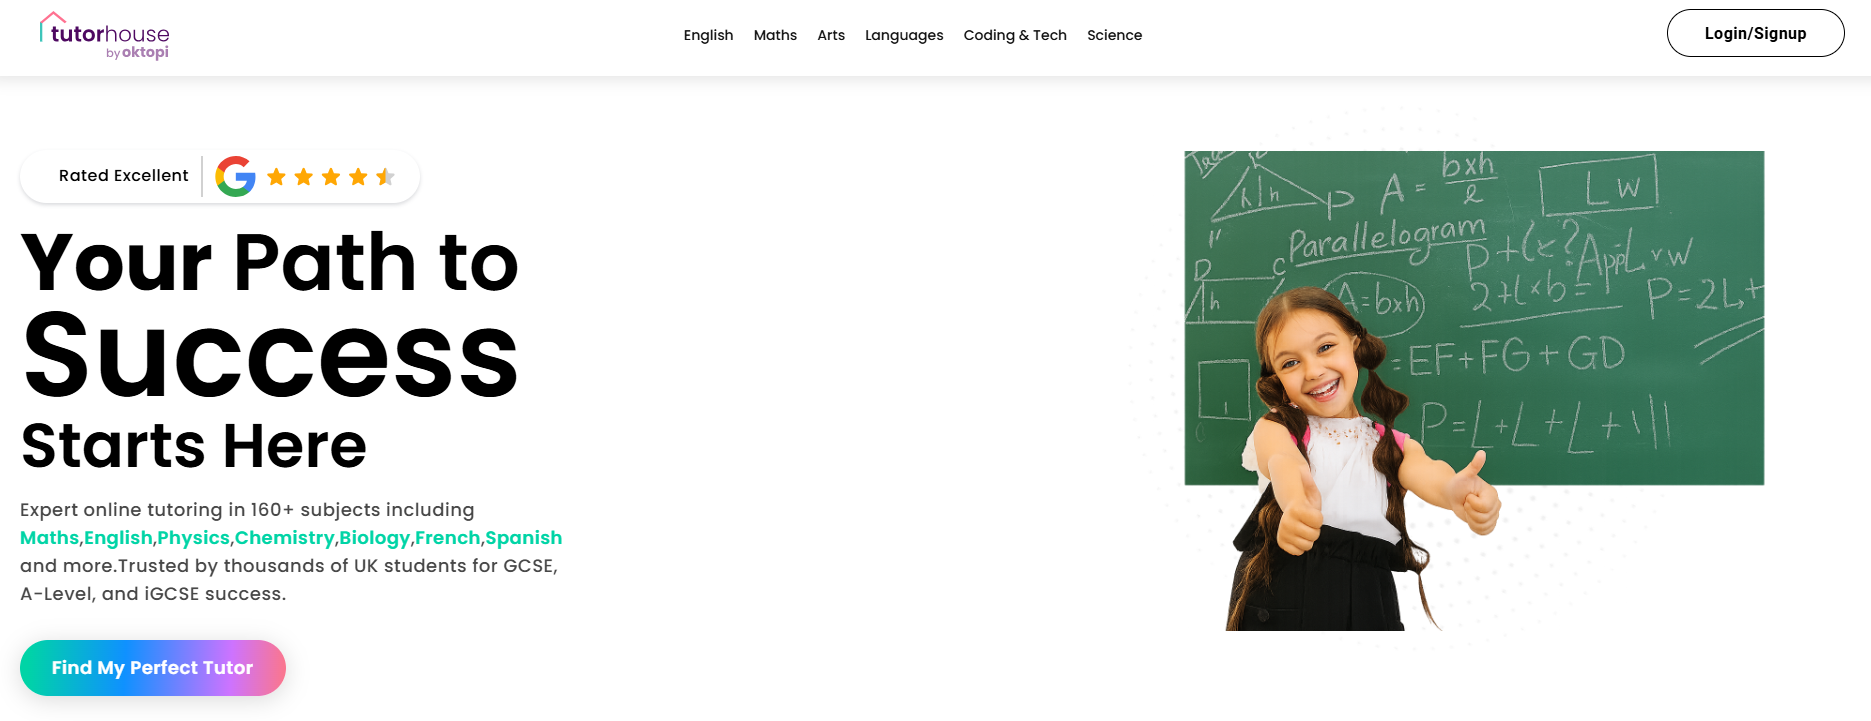Screen dimensions: 1871x721
Task: Follow the Spanish subject link
Action: [523, 538]
